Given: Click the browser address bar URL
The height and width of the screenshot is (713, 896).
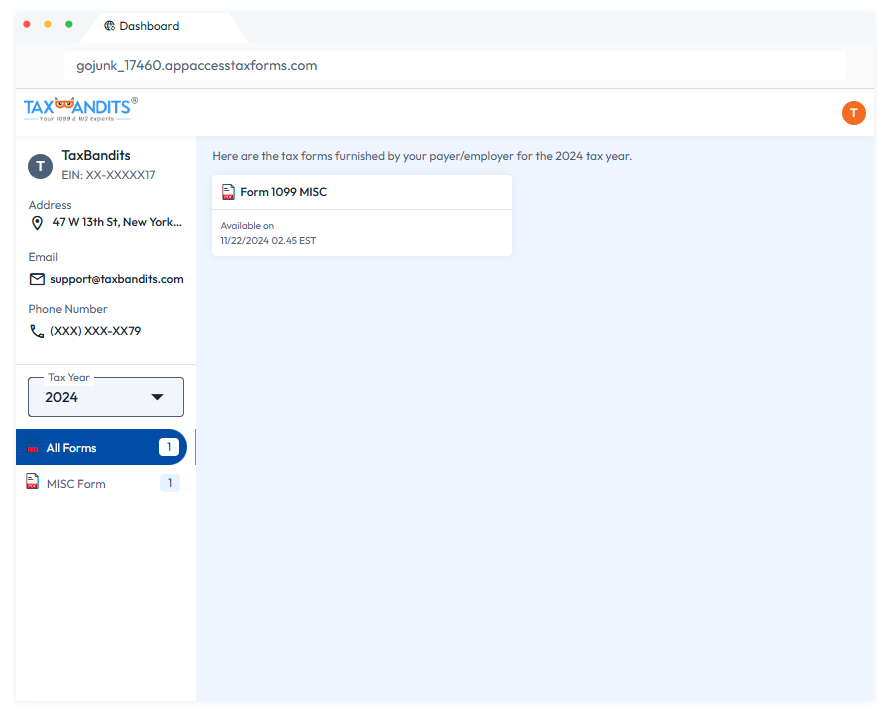Looking at the screenshot, I should click(197, 66).
